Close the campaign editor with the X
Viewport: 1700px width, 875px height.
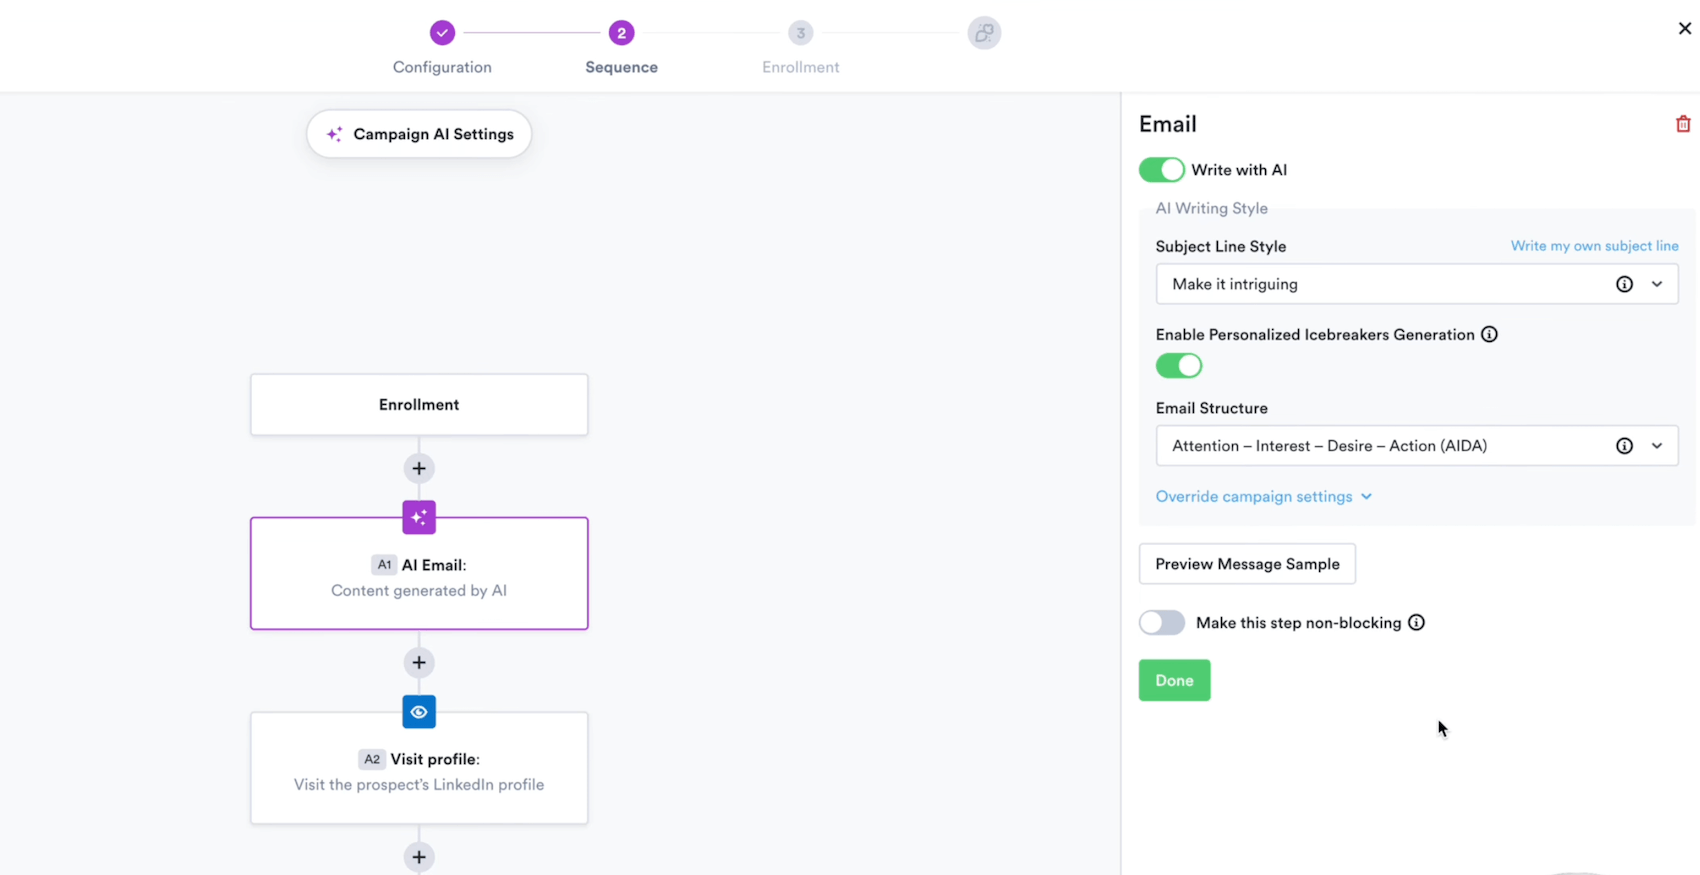(x=1684, y=28)
